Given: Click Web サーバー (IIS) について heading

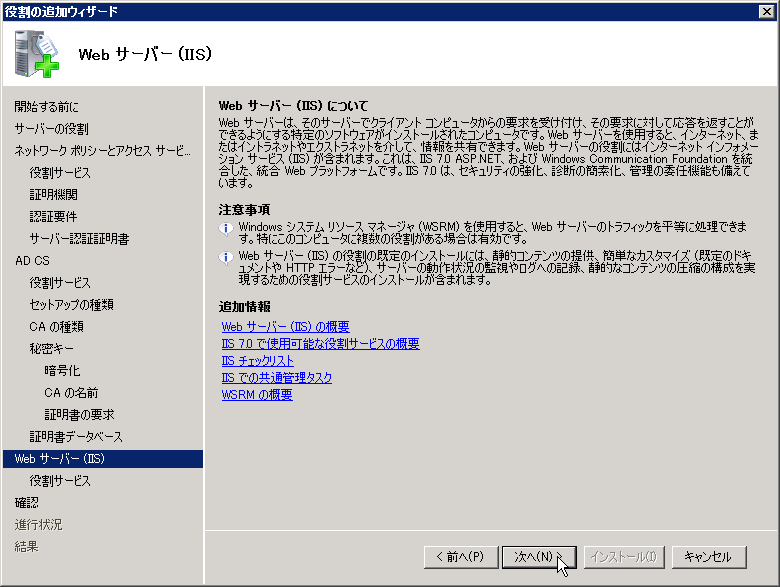Looking at the screenshot, I should tap(293, 105).
